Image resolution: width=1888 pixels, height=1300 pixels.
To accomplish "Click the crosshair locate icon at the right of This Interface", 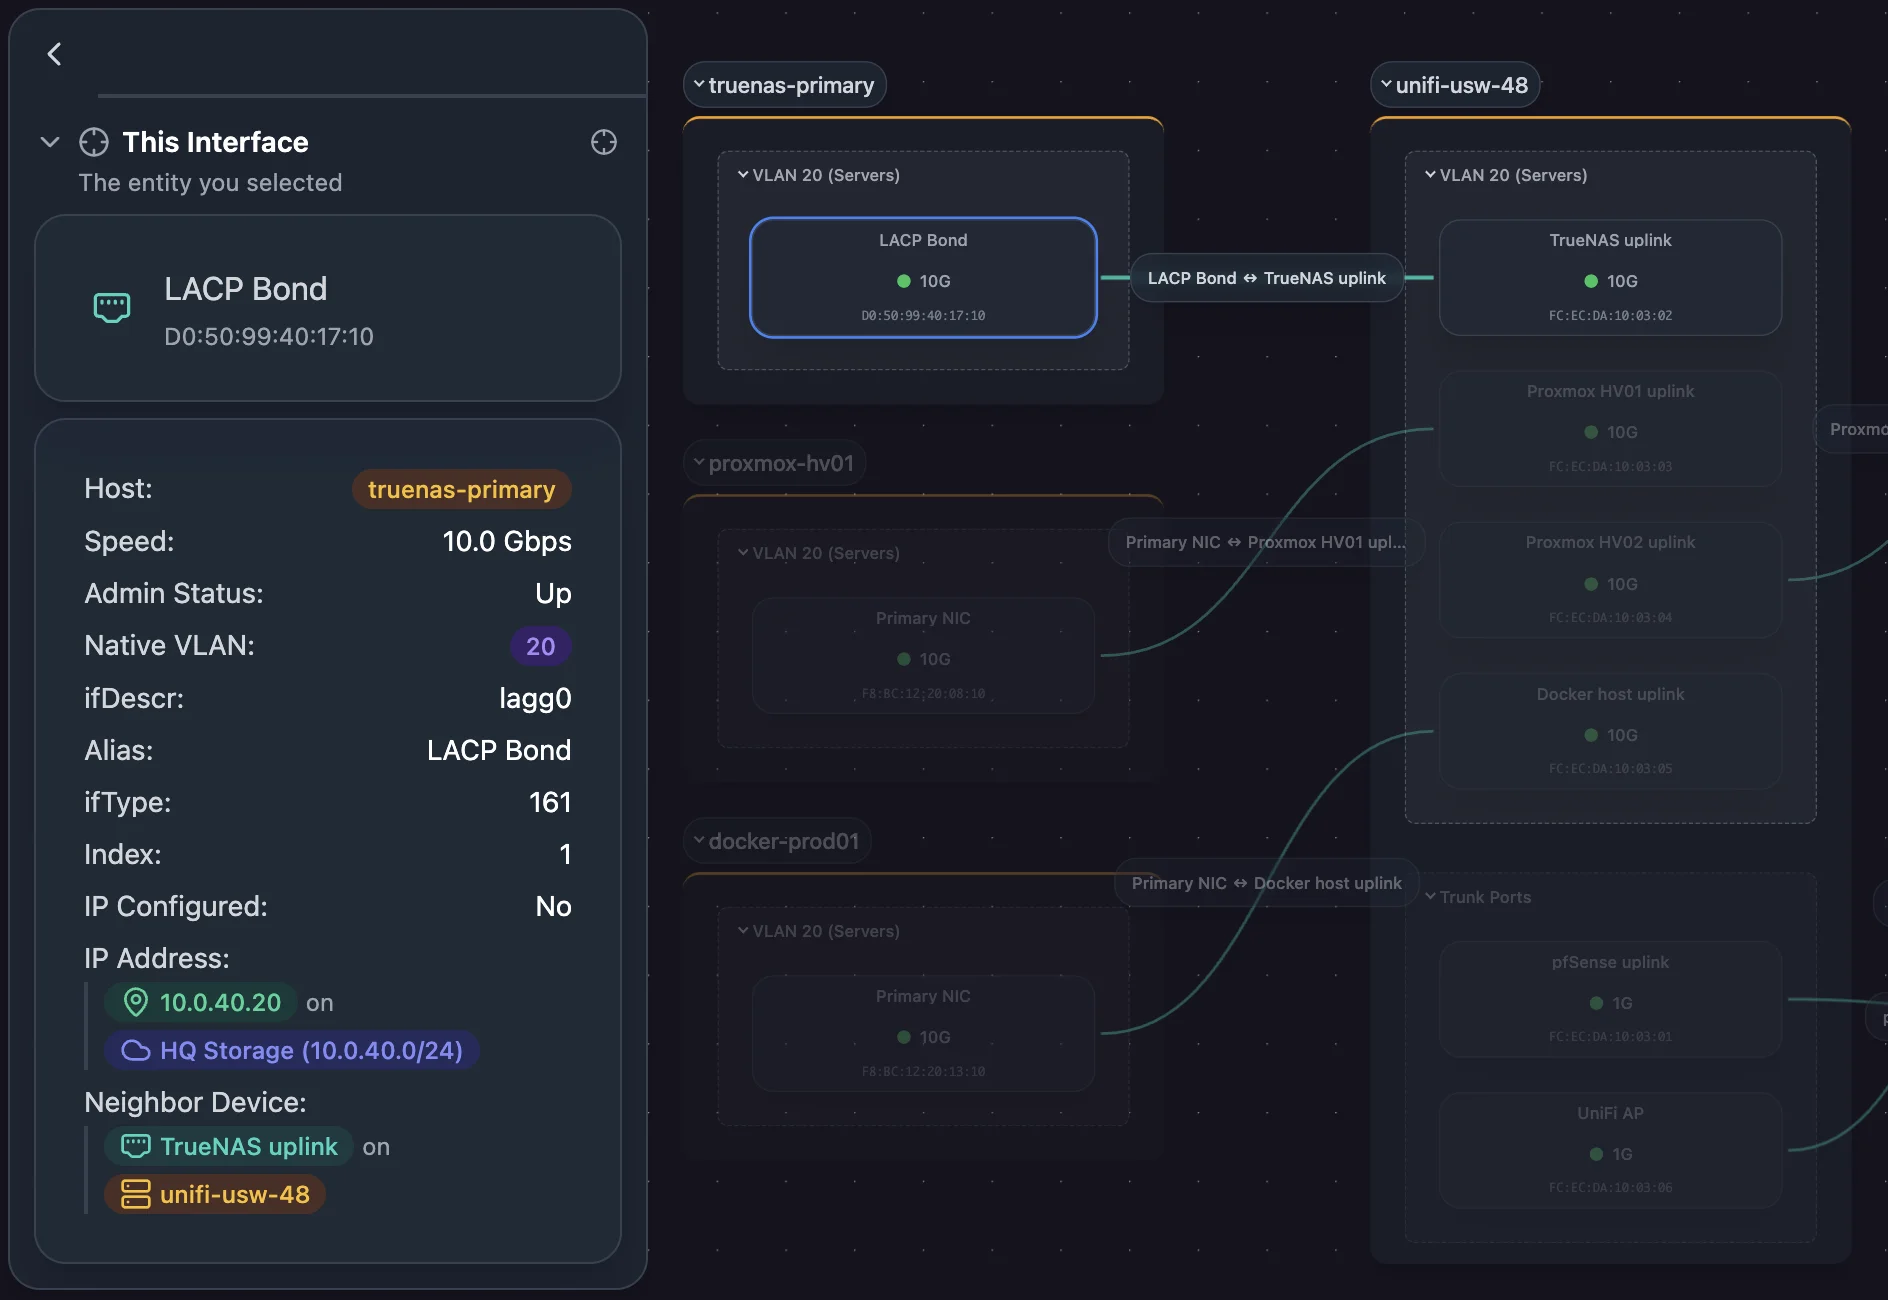I will pos(604,142).
